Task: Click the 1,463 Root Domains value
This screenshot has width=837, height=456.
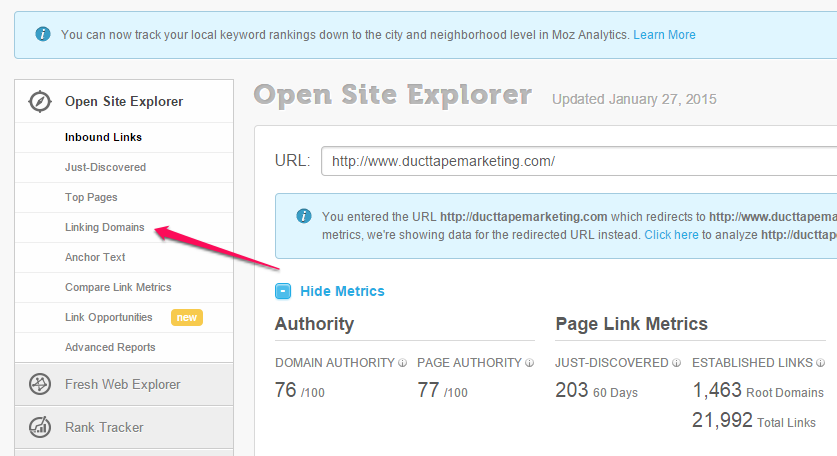Action: click(x=717, y=390)
